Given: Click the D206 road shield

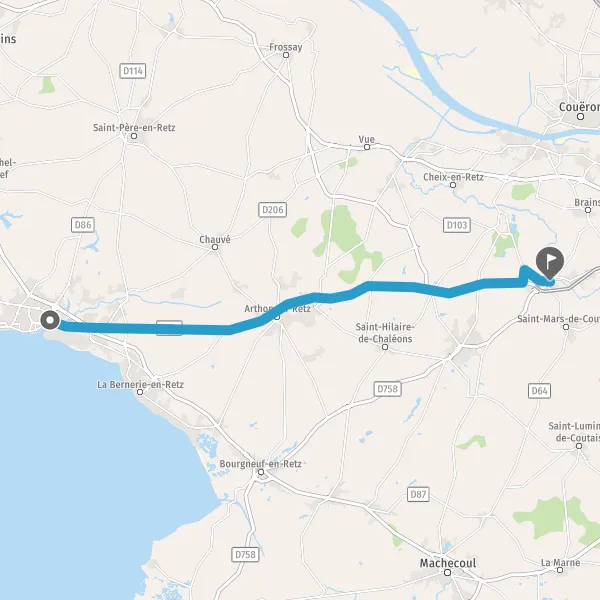Looking at the screenshot, I should [272, 210].
